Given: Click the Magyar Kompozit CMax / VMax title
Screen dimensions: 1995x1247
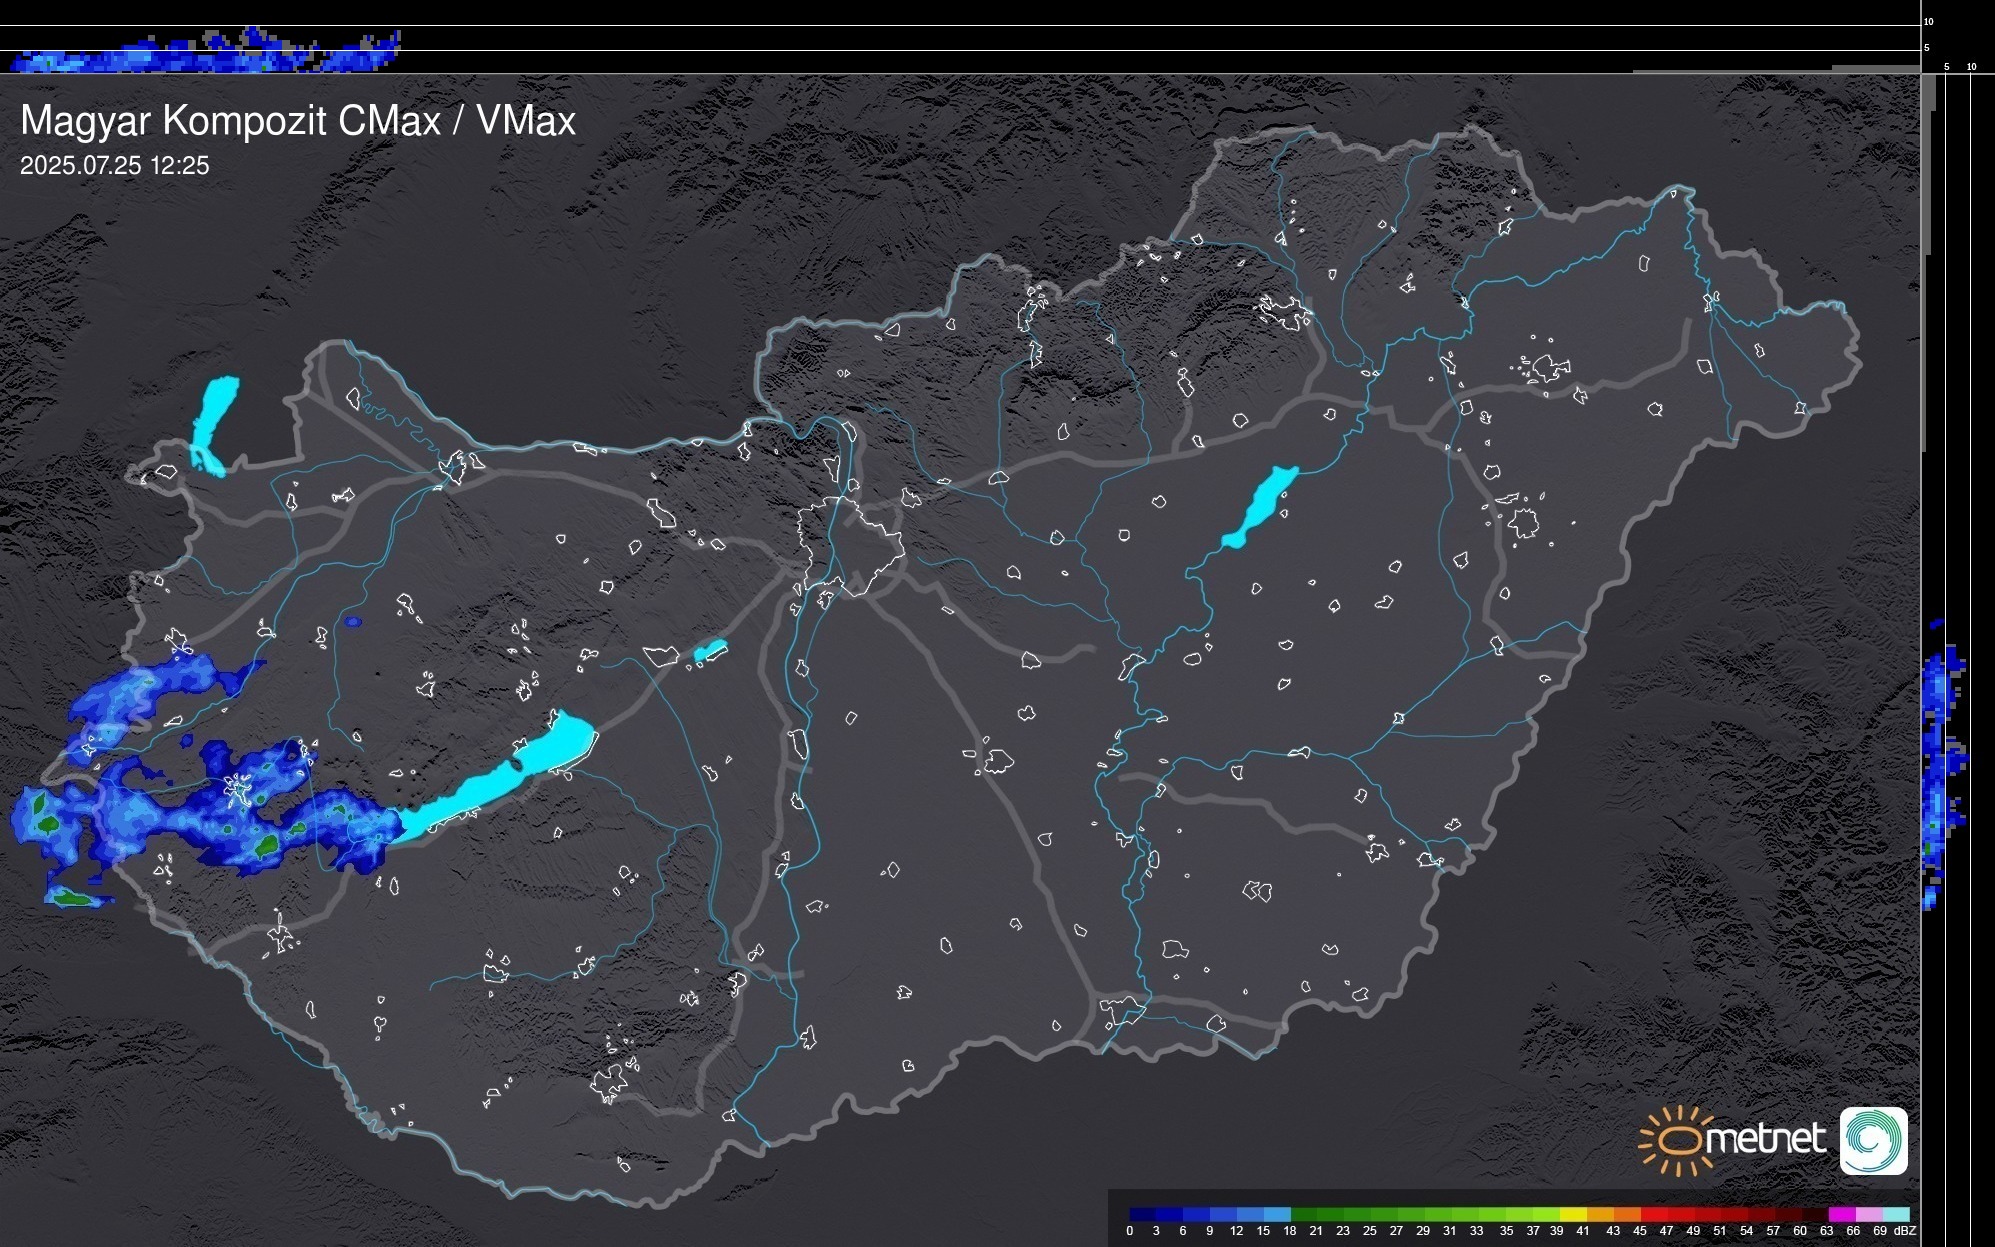Looking at the screenshot, I should (298, 120).
